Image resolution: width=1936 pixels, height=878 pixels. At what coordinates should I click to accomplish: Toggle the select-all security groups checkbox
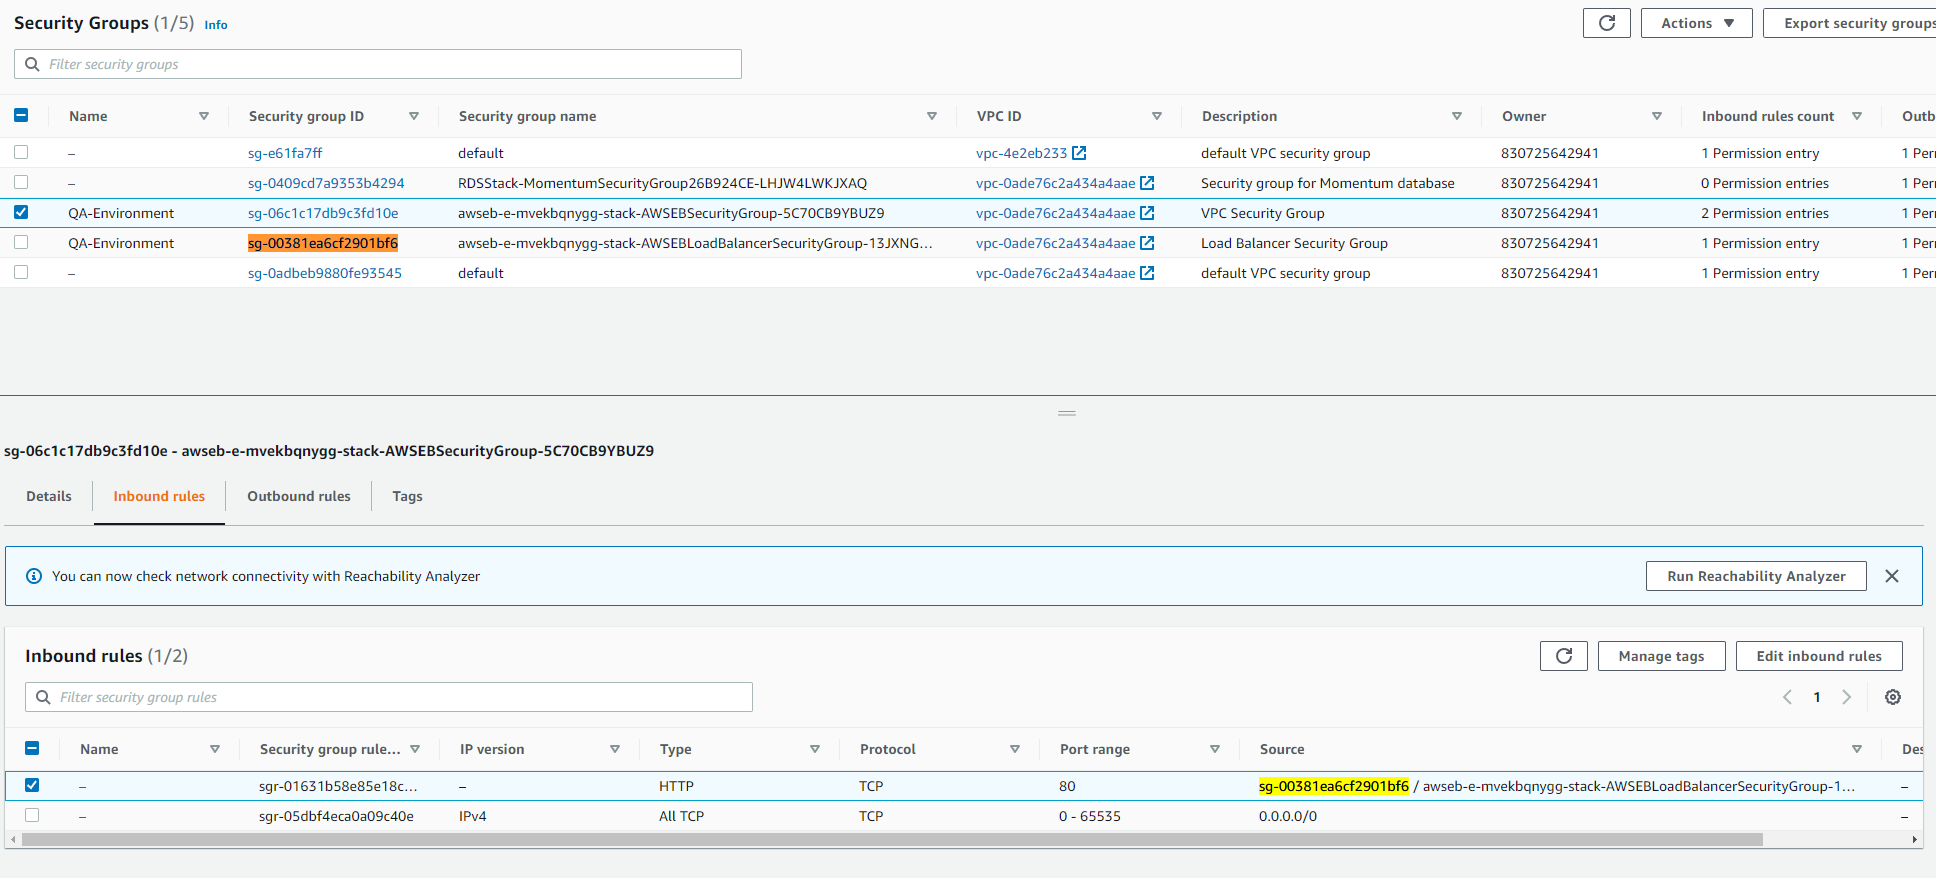21,115
